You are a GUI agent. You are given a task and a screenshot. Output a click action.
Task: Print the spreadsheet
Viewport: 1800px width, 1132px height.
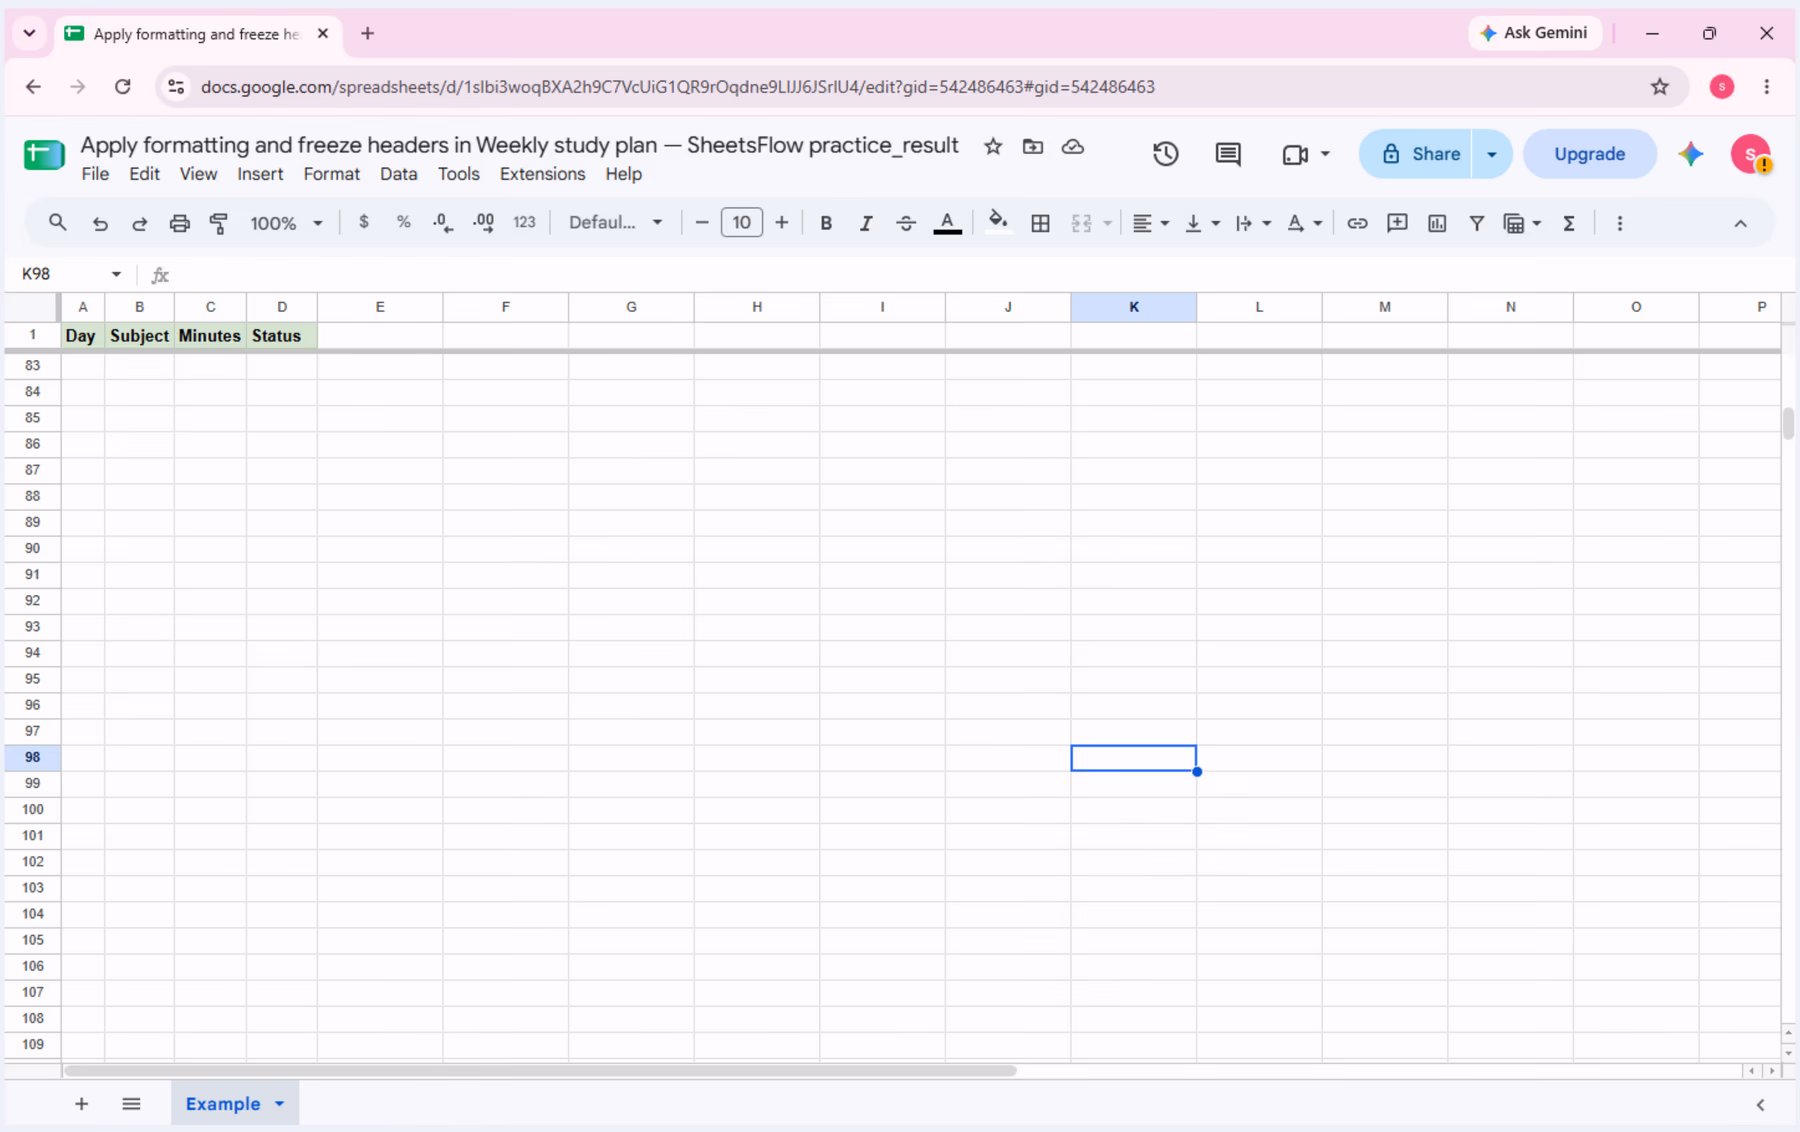point(179,223)
